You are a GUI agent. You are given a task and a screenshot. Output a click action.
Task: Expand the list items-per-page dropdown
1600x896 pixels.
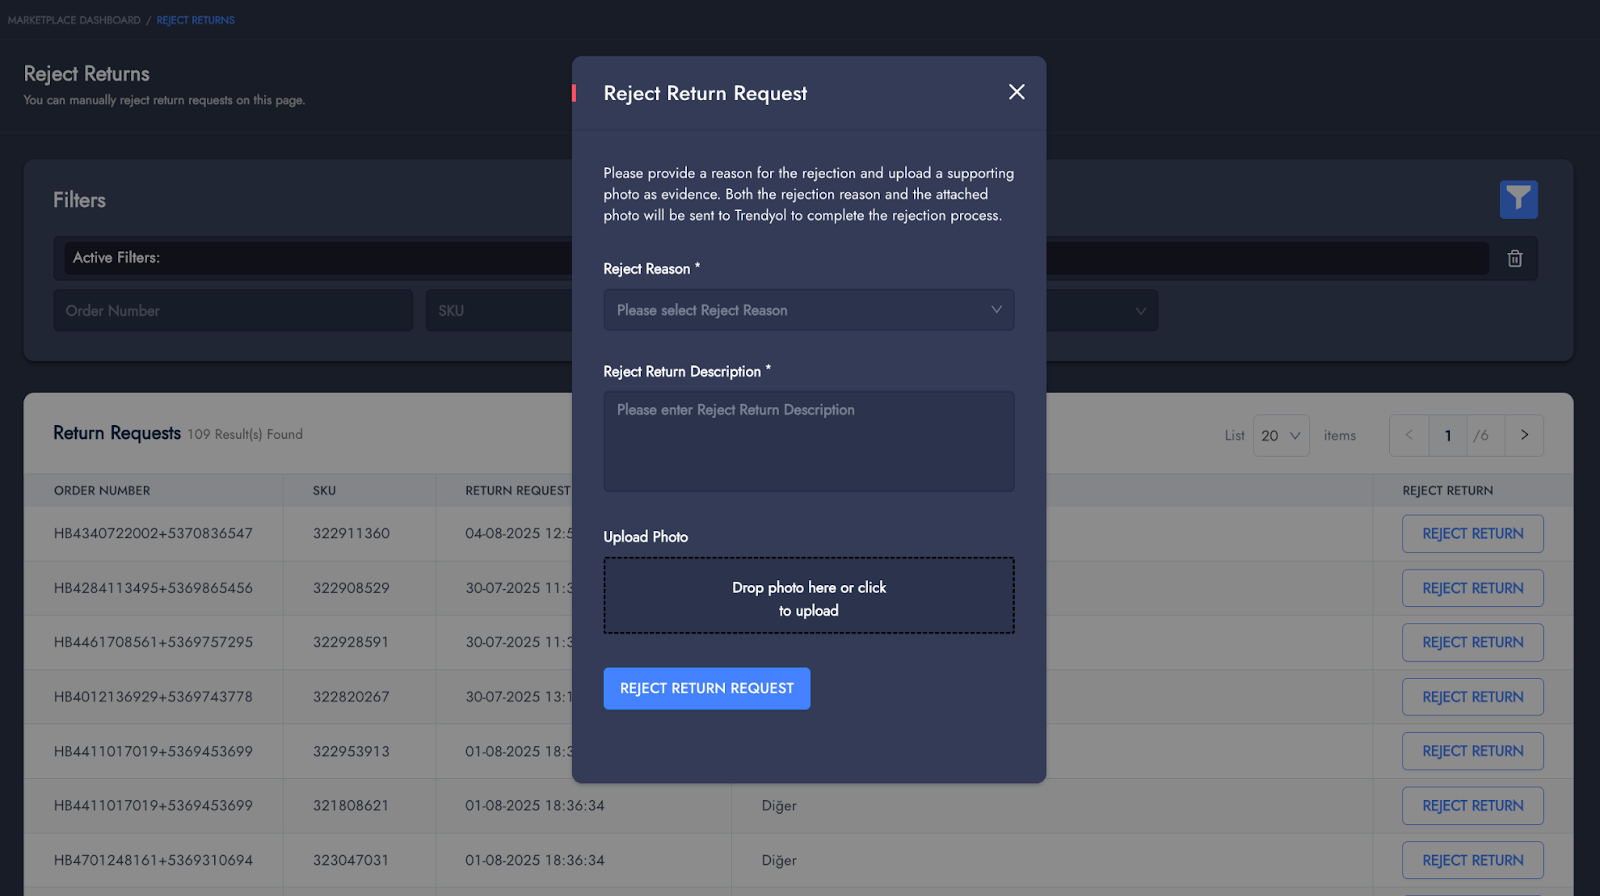tap(1280, 436)
